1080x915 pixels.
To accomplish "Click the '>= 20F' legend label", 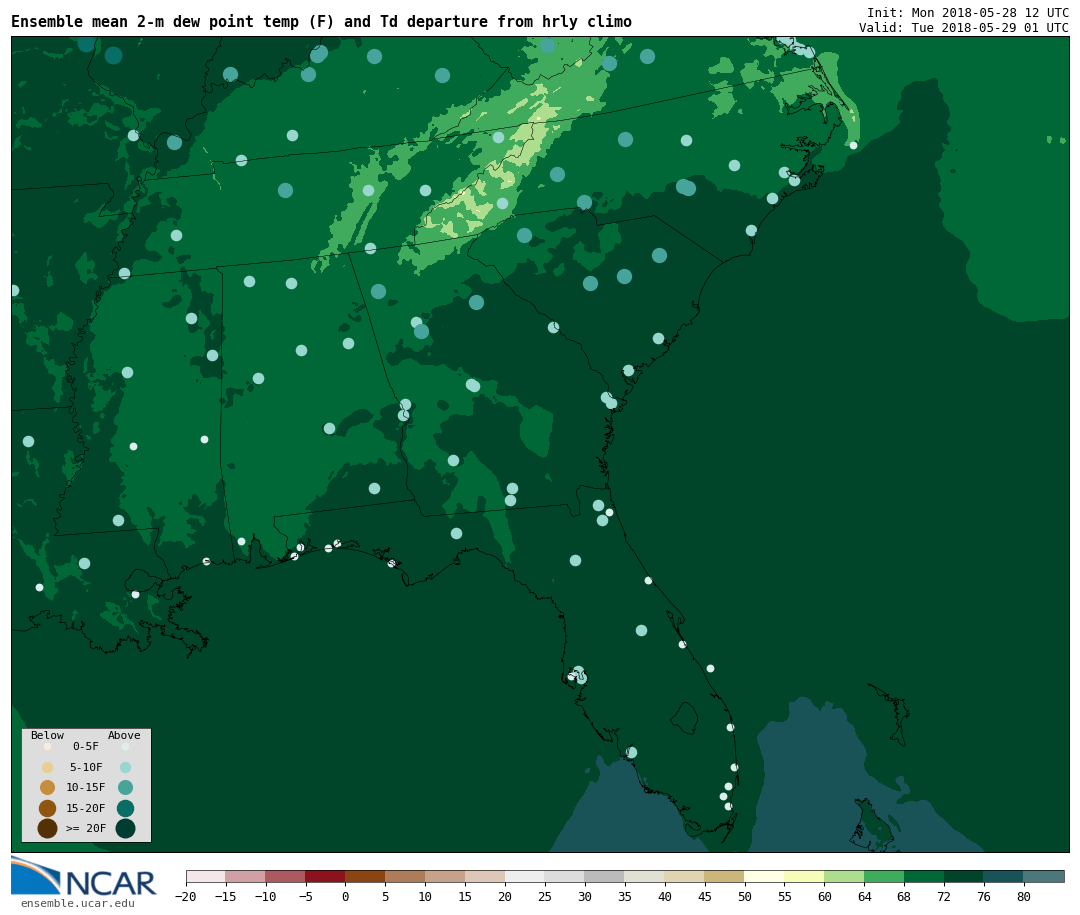I will [x=86, y=828].
